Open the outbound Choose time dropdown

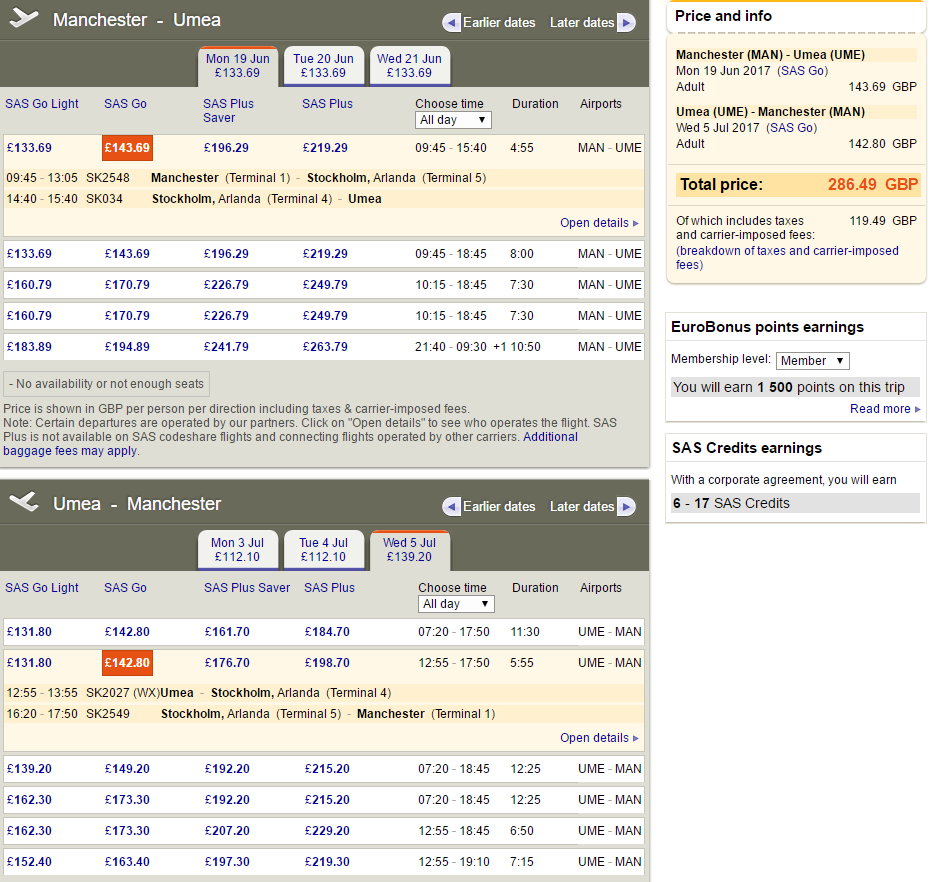click(x=453, y=120)
